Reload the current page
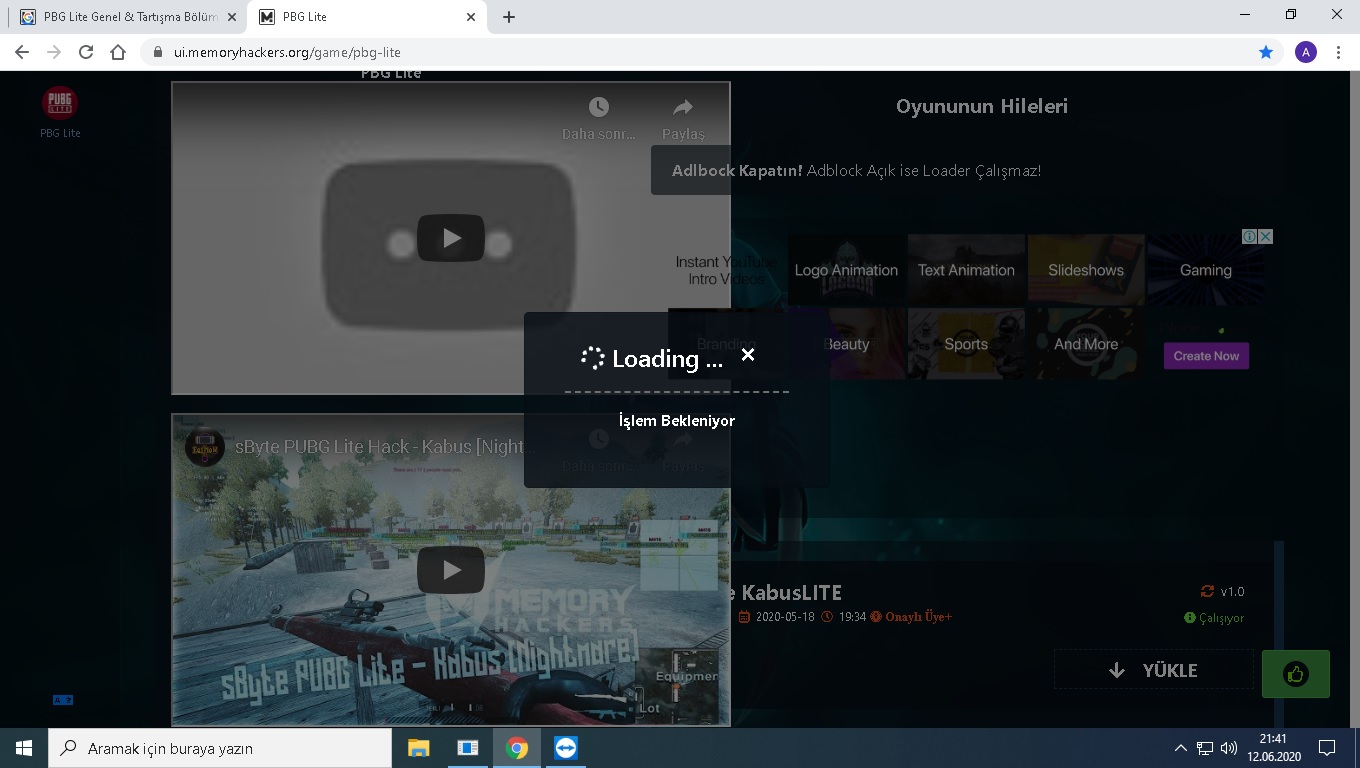Image resolution: width=1360 pixels, height=768 pixels. tap(86, 52)
